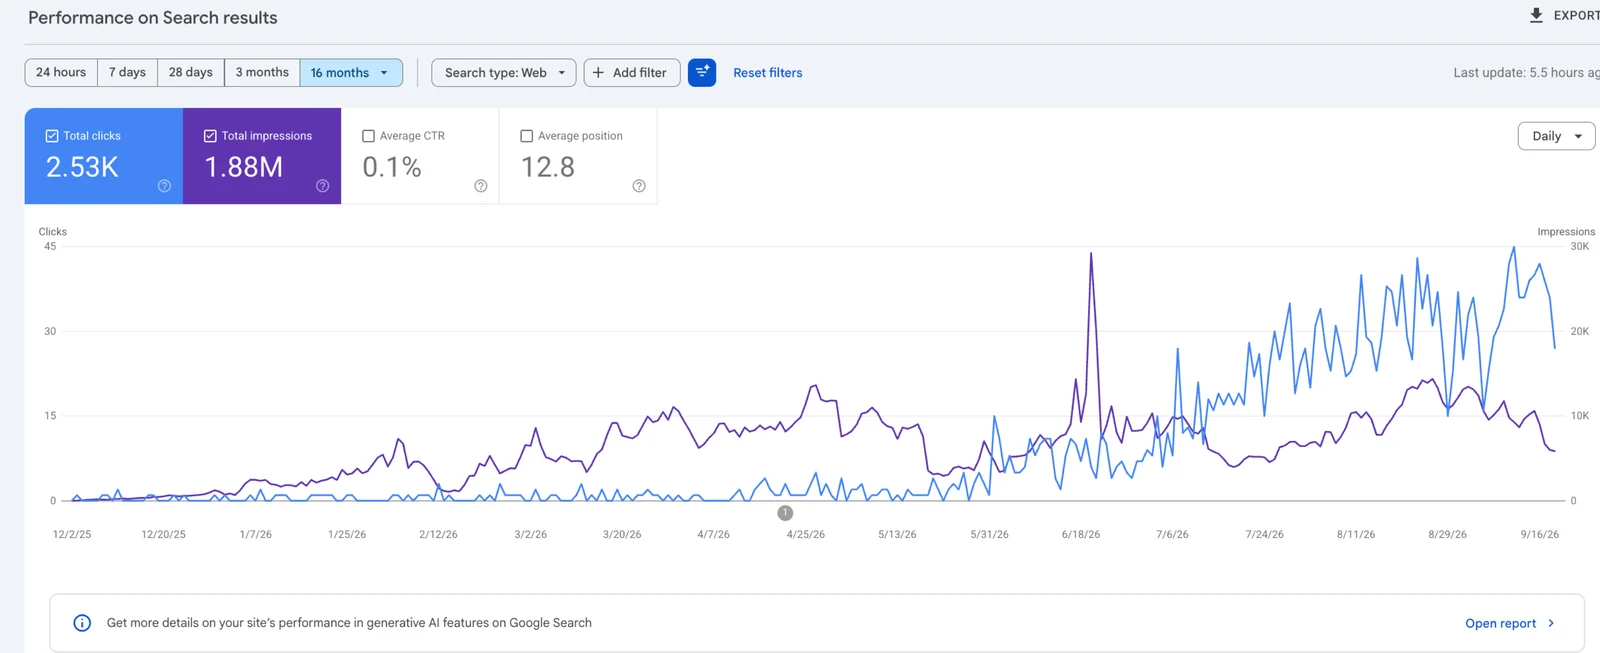Select the 3 months date range
The image size is (1600, 653).
click(262, 72)
